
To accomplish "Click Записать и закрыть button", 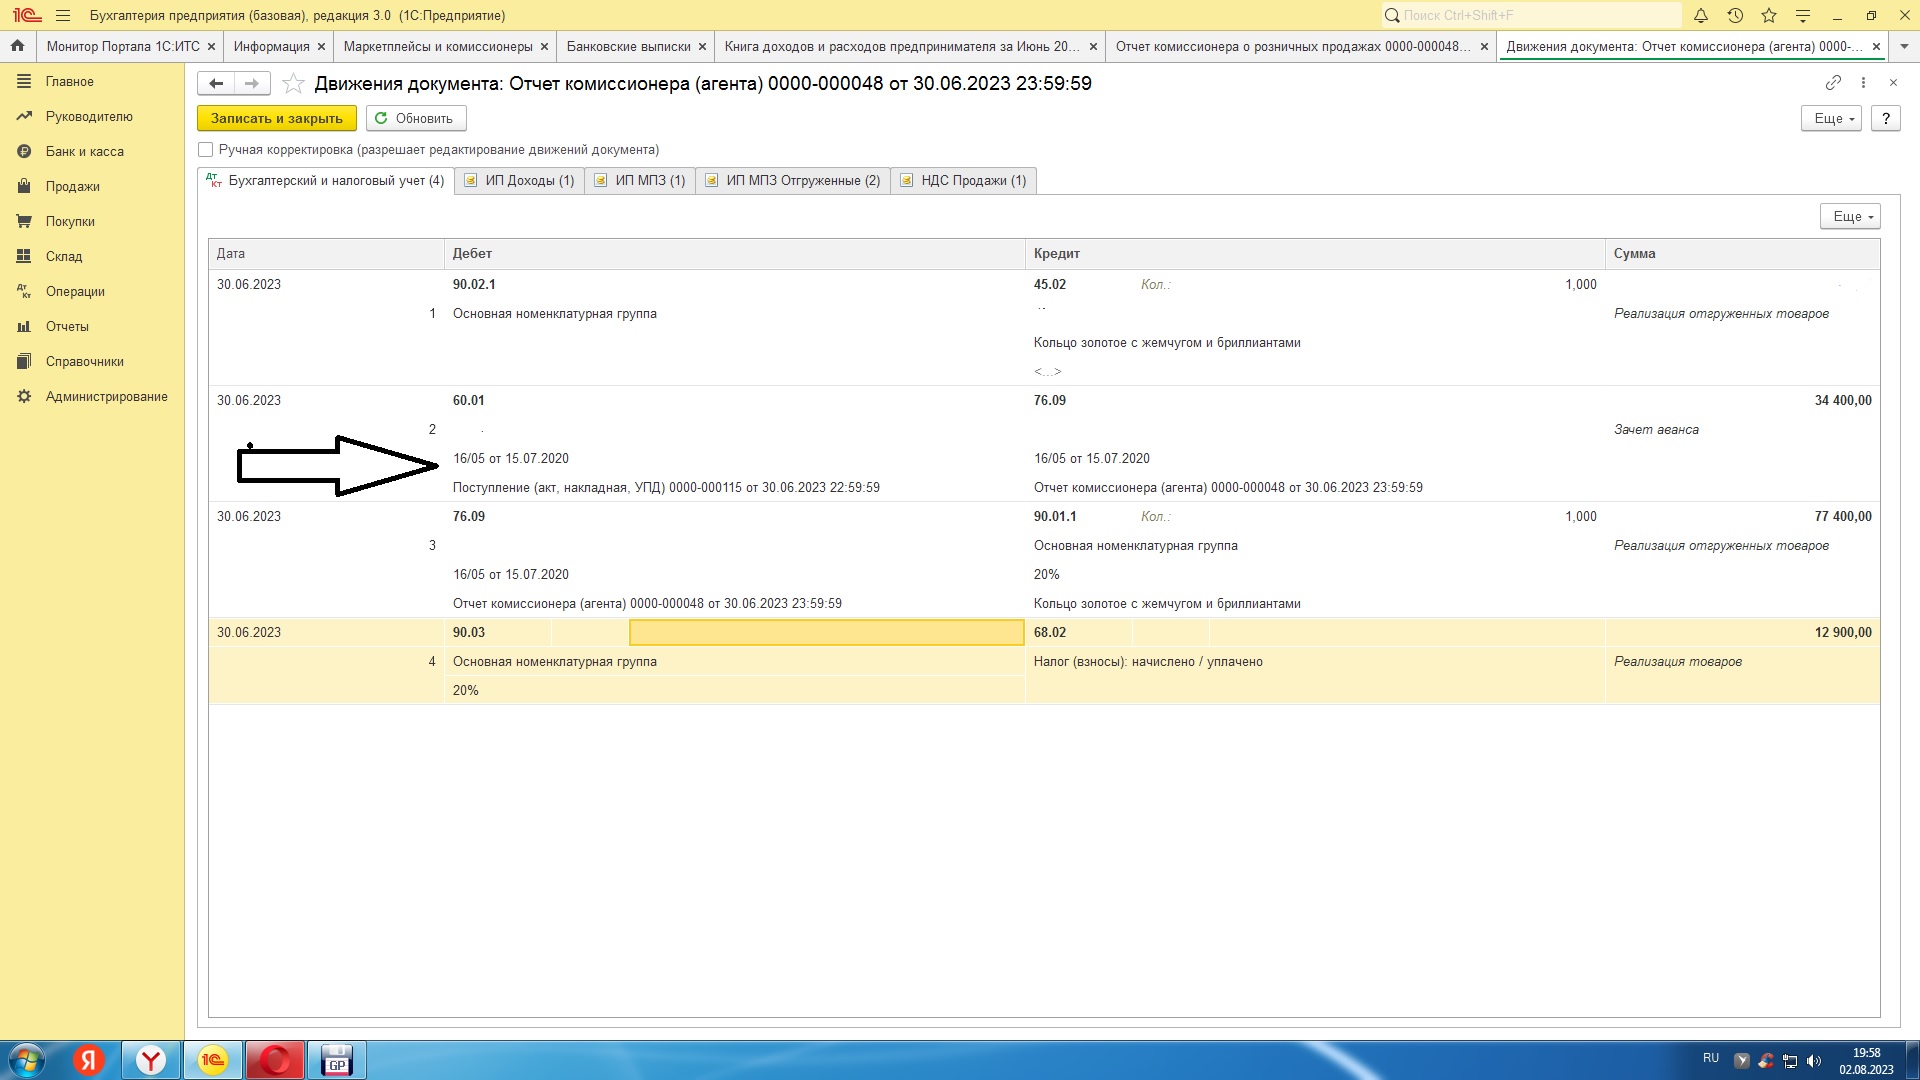I will click(277, 119).
